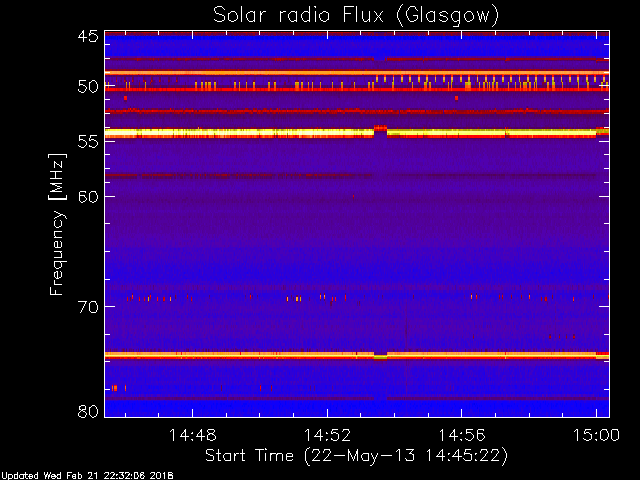
Task: Click the title 'Solar radio Flux (Glasgow)'
Action: point(356,16)
